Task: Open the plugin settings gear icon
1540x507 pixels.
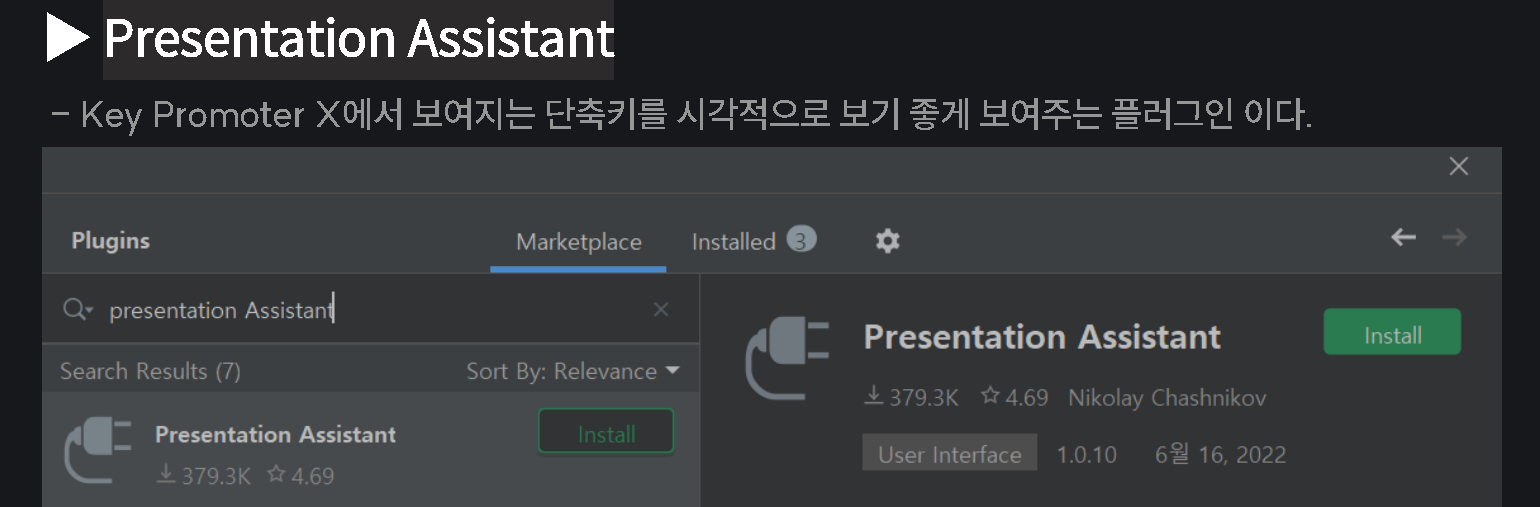Action: pyautogui.click(x=887, y=241)
